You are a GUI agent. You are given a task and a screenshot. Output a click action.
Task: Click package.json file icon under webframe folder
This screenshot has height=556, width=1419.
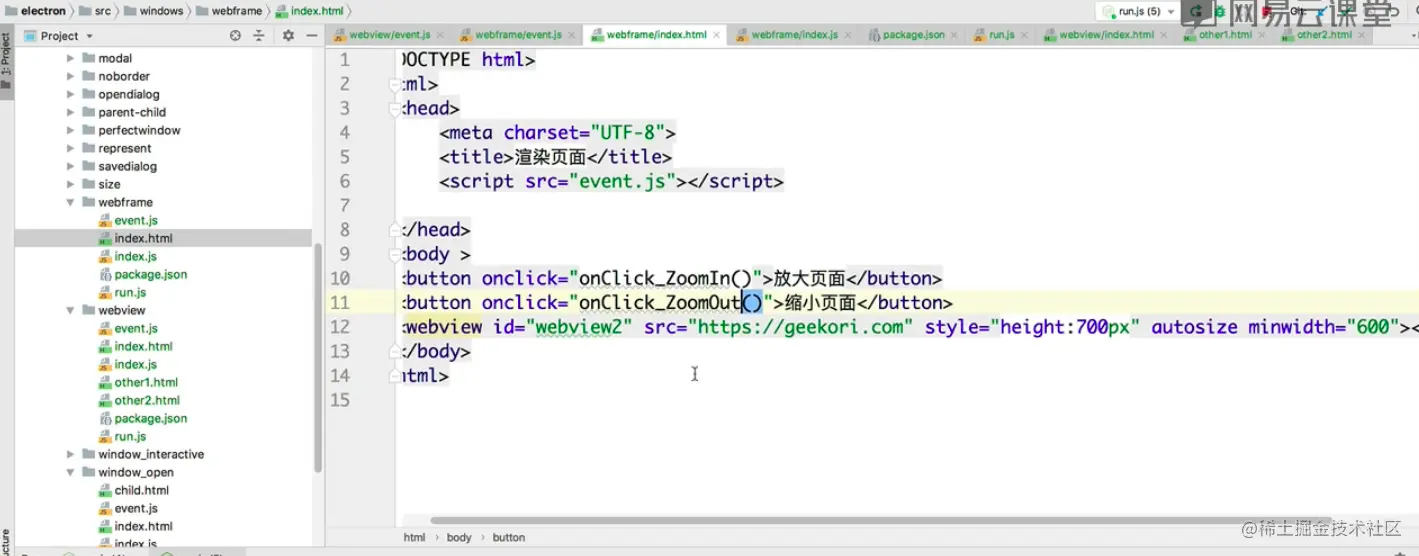pos(105,274)
